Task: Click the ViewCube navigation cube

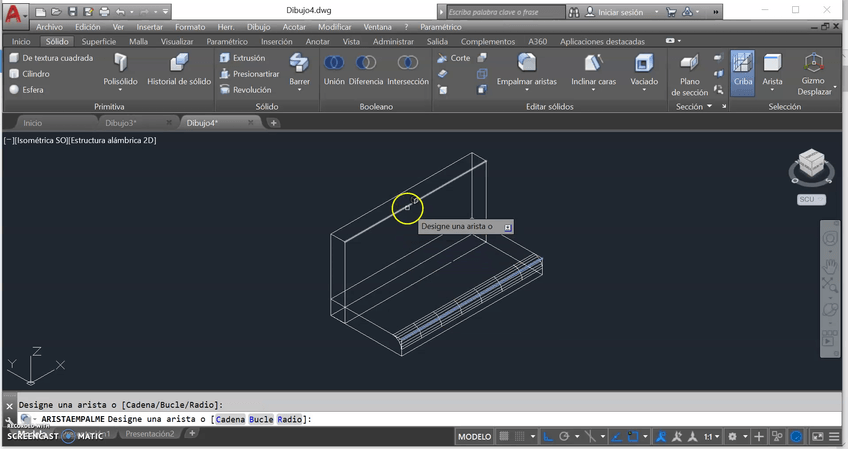Action: click(x=810, y=164)
